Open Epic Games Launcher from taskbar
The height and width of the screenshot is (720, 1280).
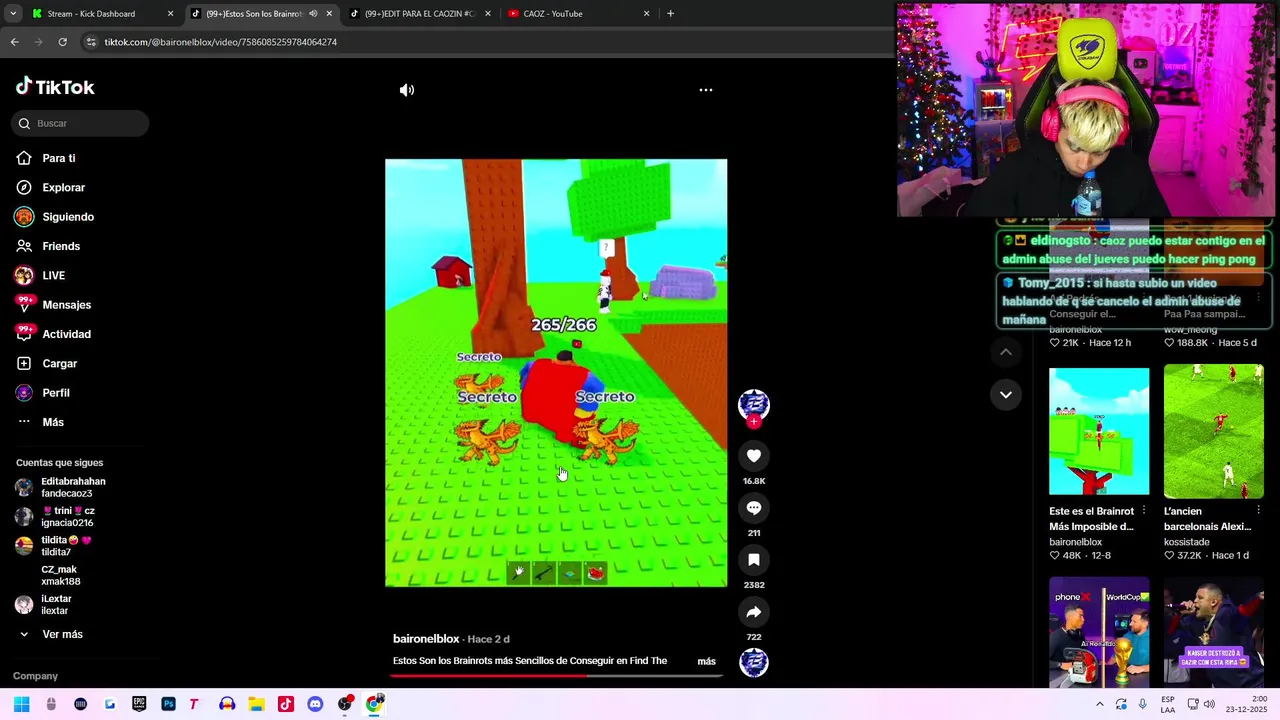coord(139,704)
